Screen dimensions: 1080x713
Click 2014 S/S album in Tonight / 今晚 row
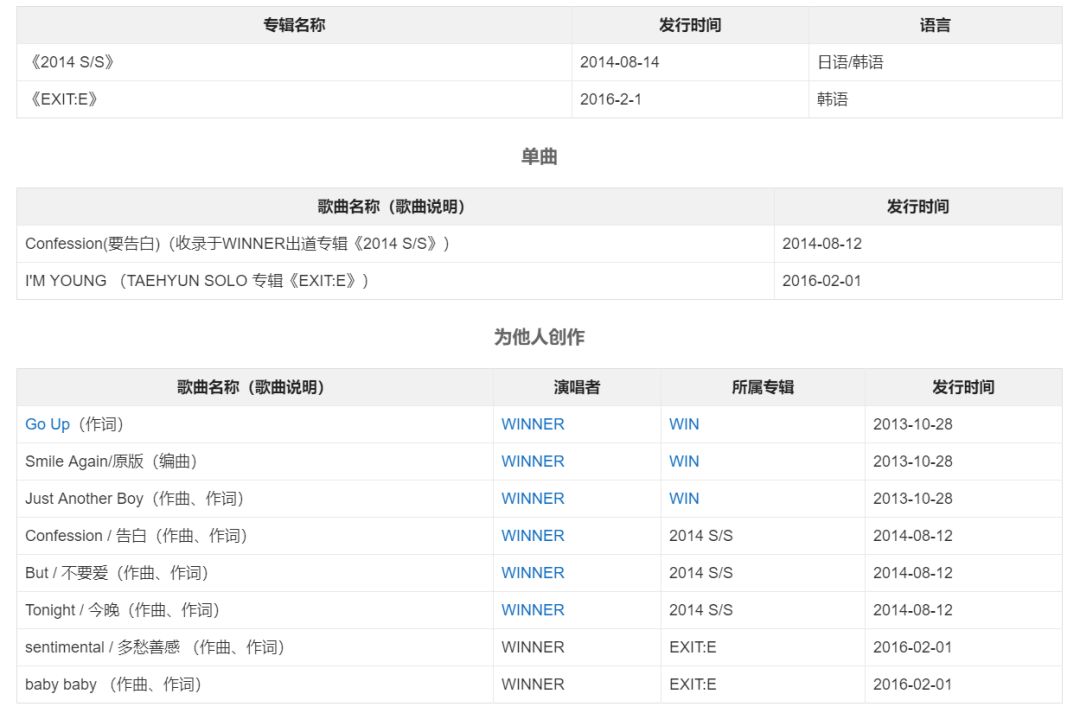(700, 610)
